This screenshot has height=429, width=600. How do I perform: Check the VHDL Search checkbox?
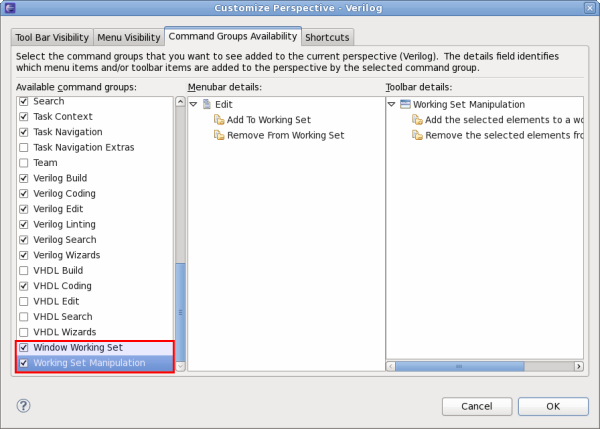tap(24, 316)
